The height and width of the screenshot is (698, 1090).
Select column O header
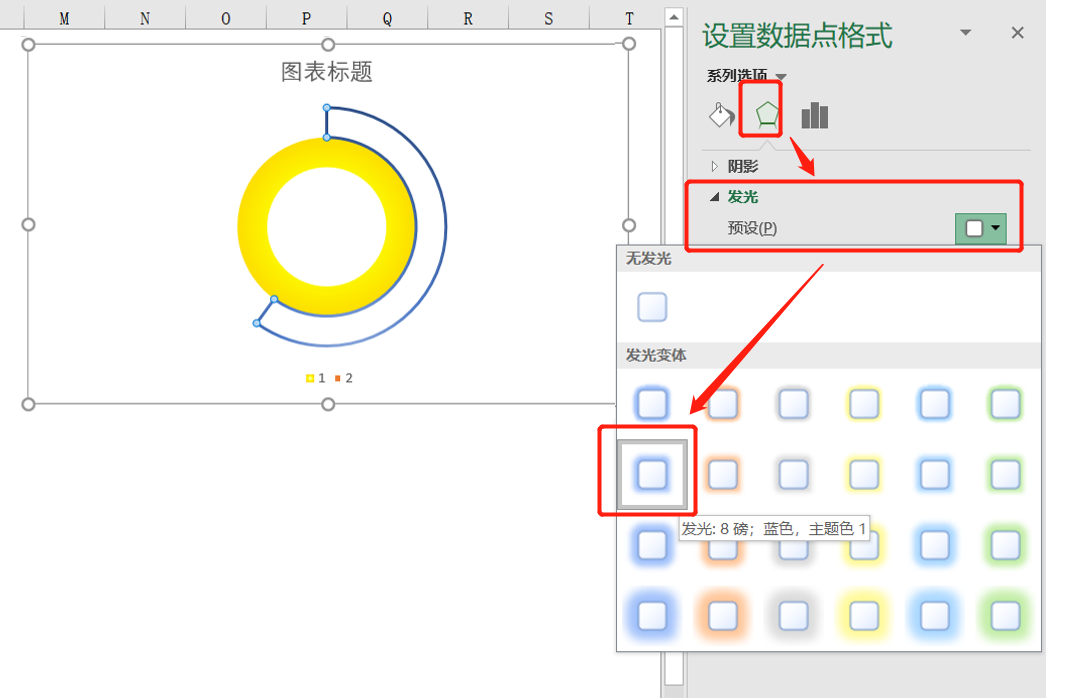pos(225,19)
